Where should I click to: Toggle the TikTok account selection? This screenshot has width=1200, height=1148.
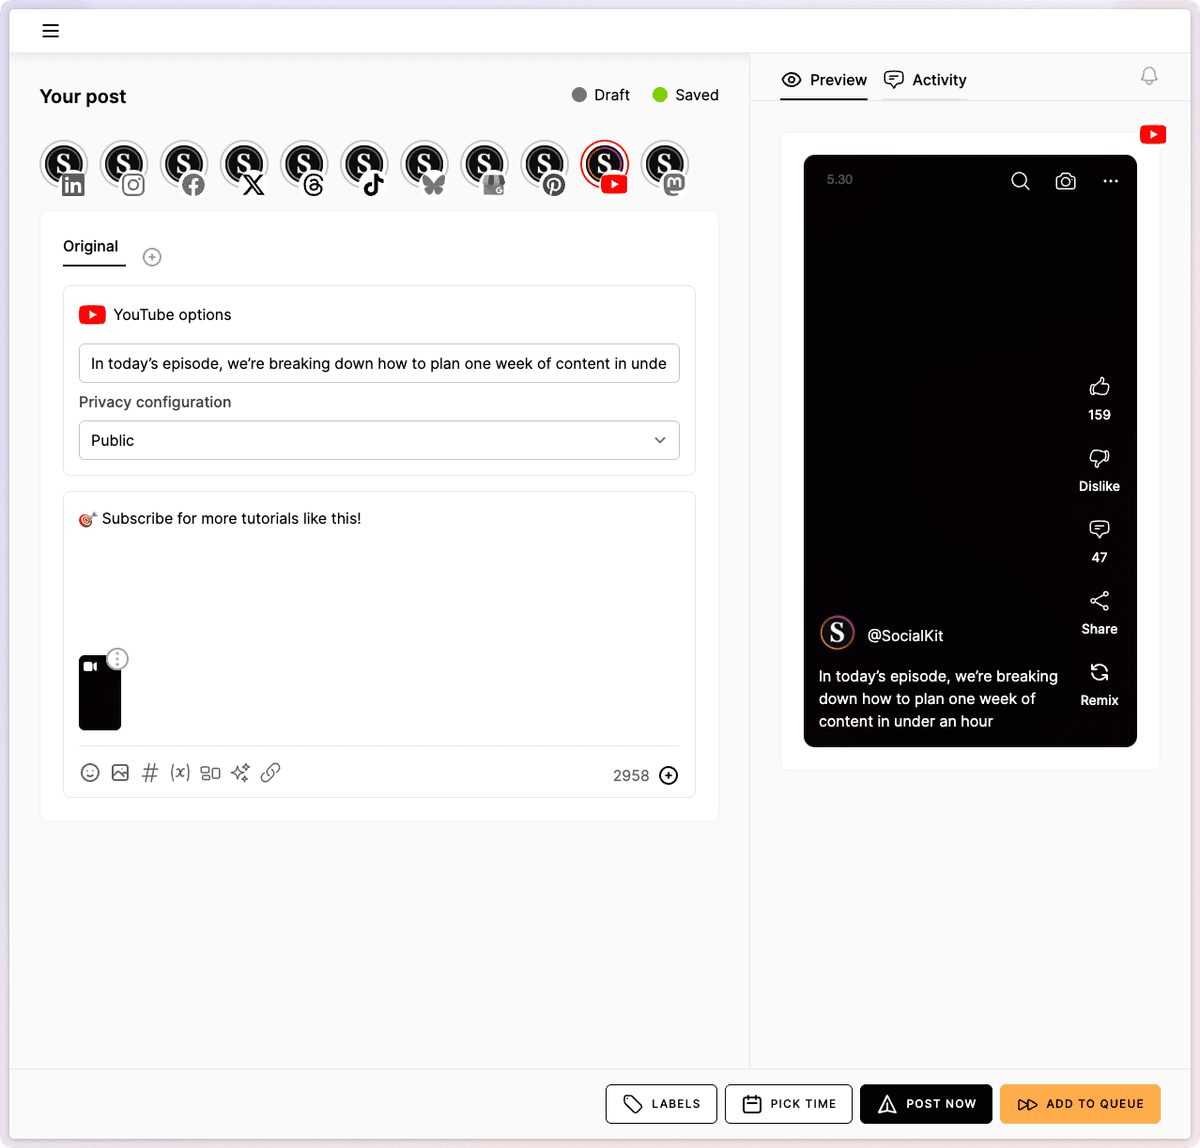364,166
